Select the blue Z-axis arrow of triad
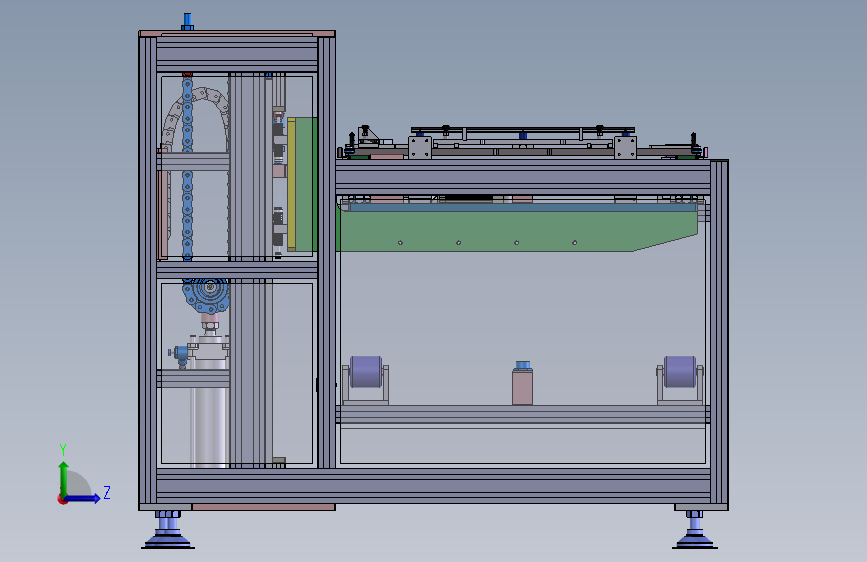 [x=82, y=498]
